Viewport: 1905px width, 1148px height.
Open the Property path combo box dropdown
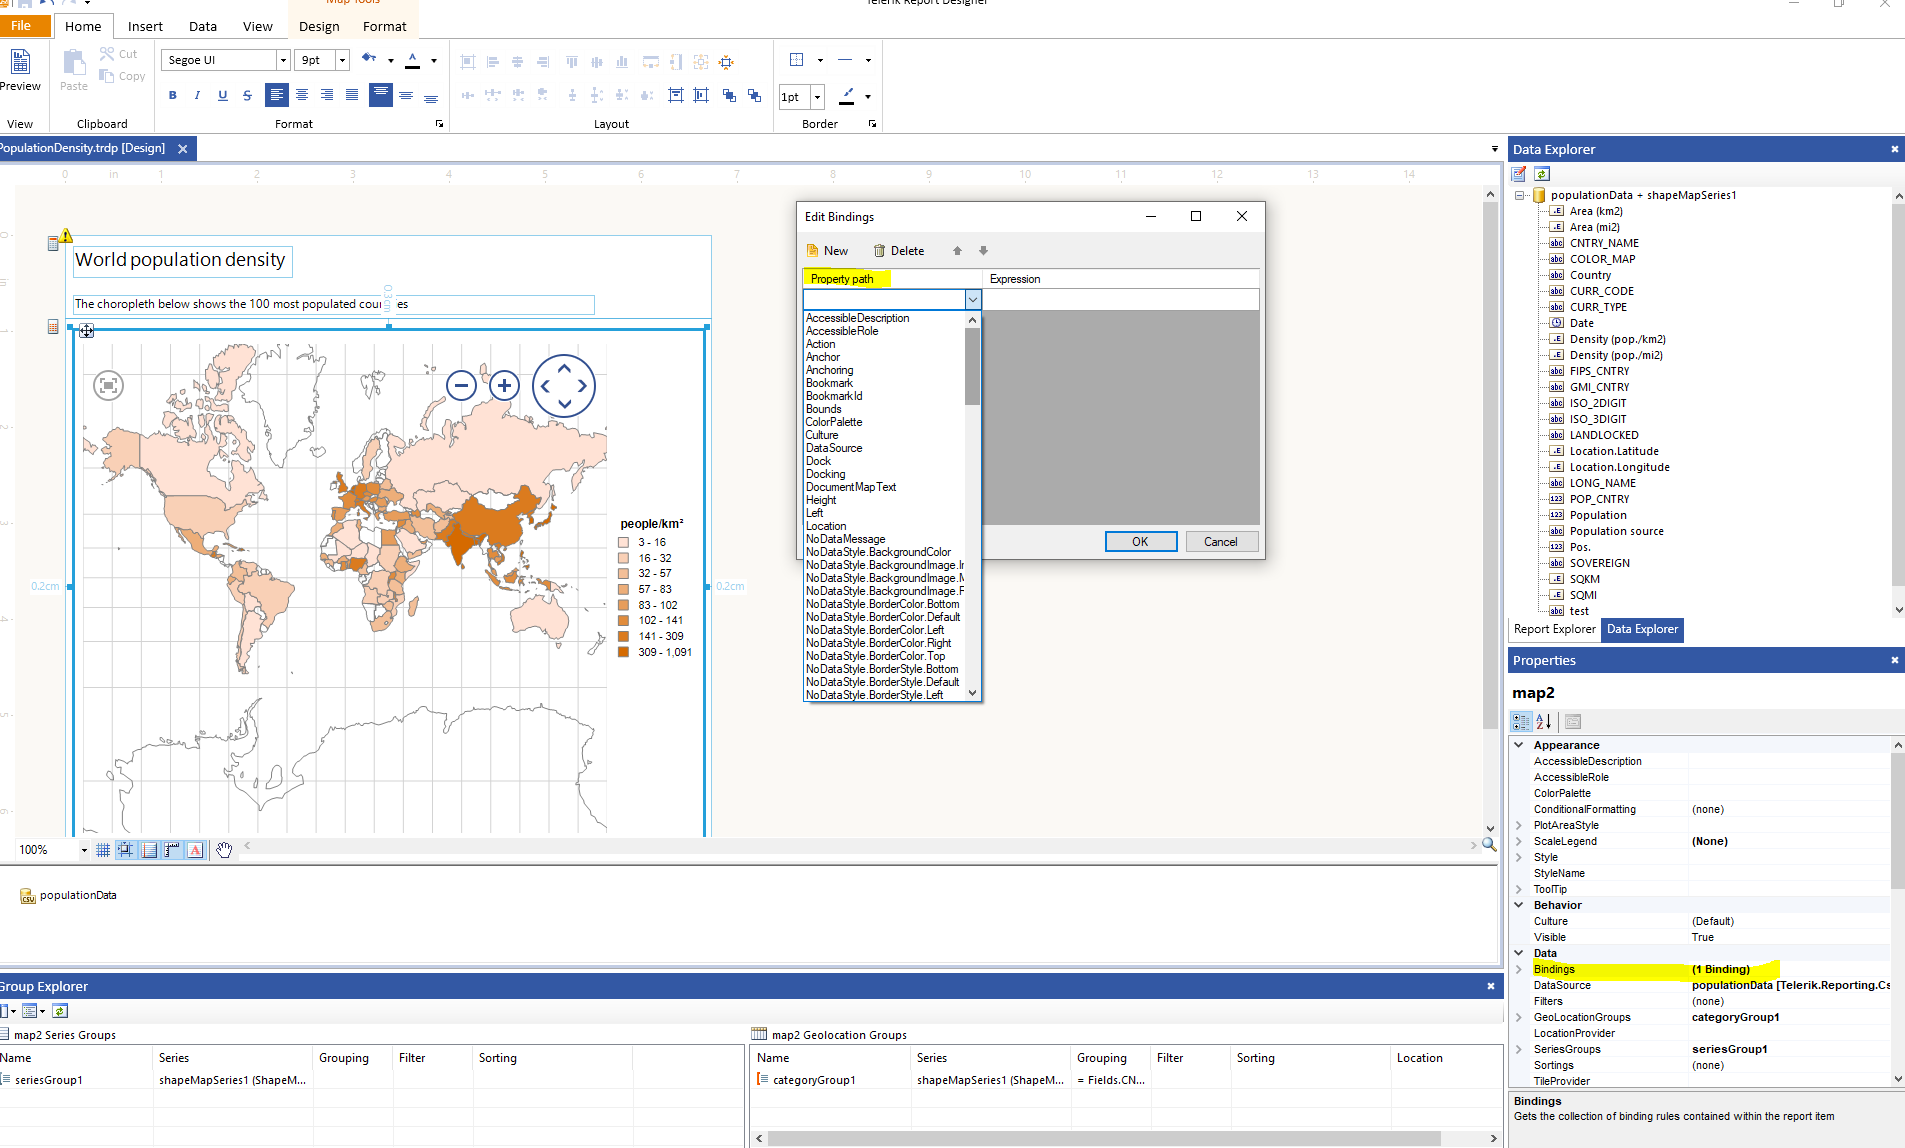point(972,300)
